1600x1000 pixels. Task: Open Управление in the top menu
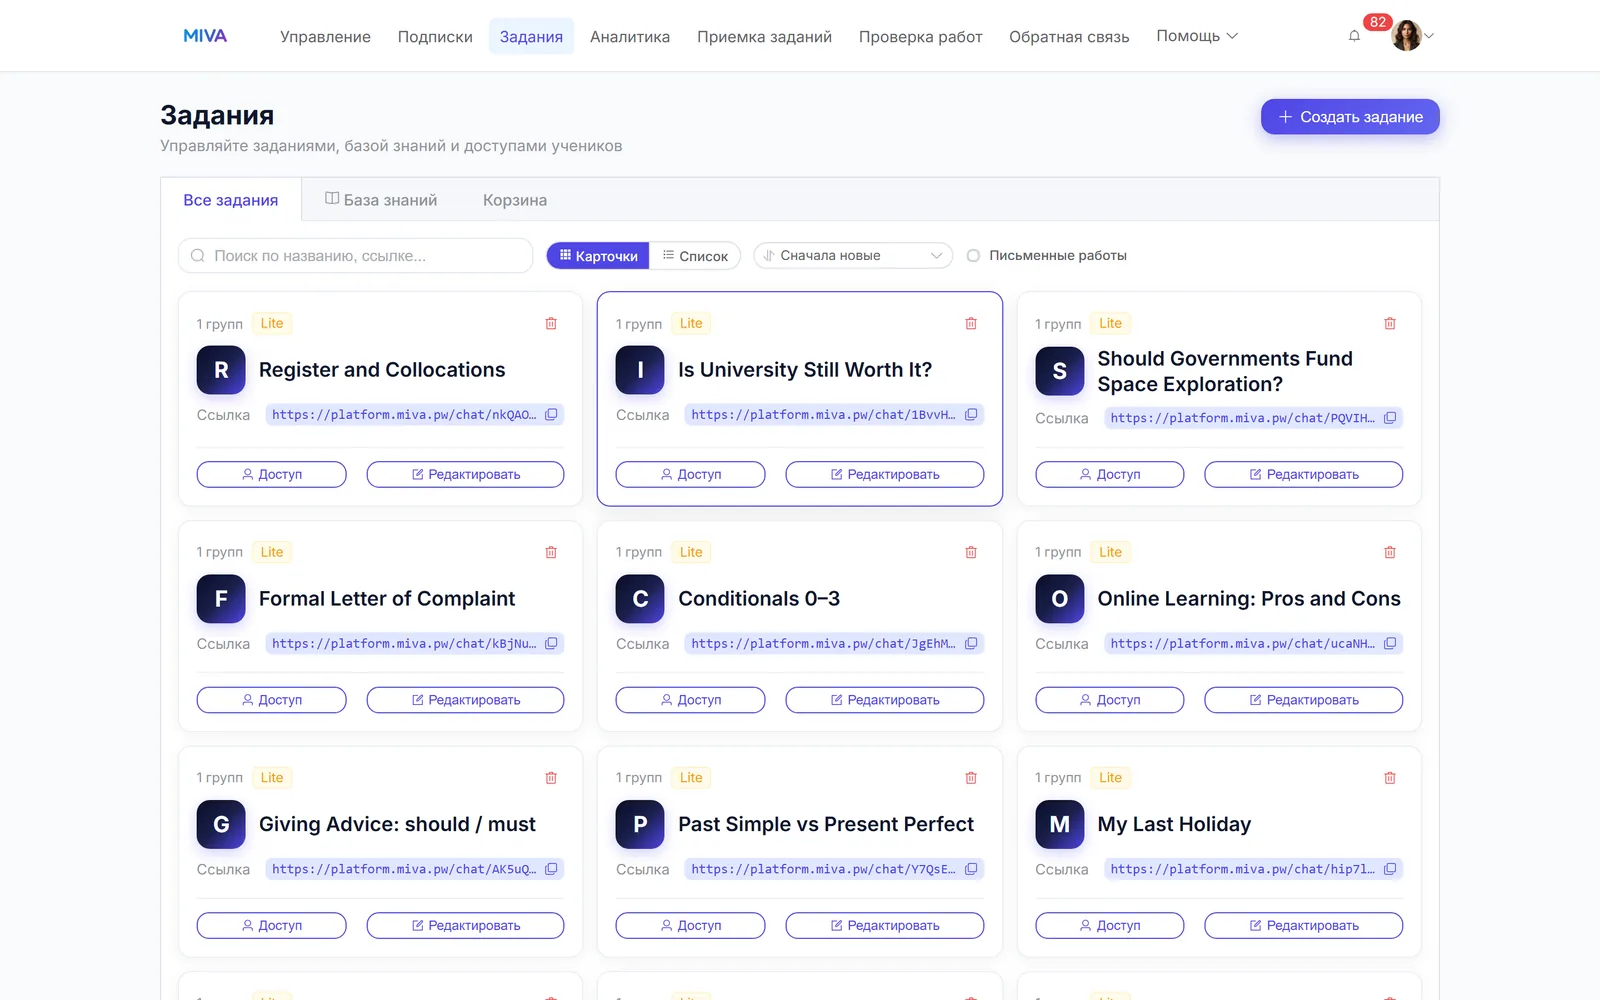[x=325, y=37]
